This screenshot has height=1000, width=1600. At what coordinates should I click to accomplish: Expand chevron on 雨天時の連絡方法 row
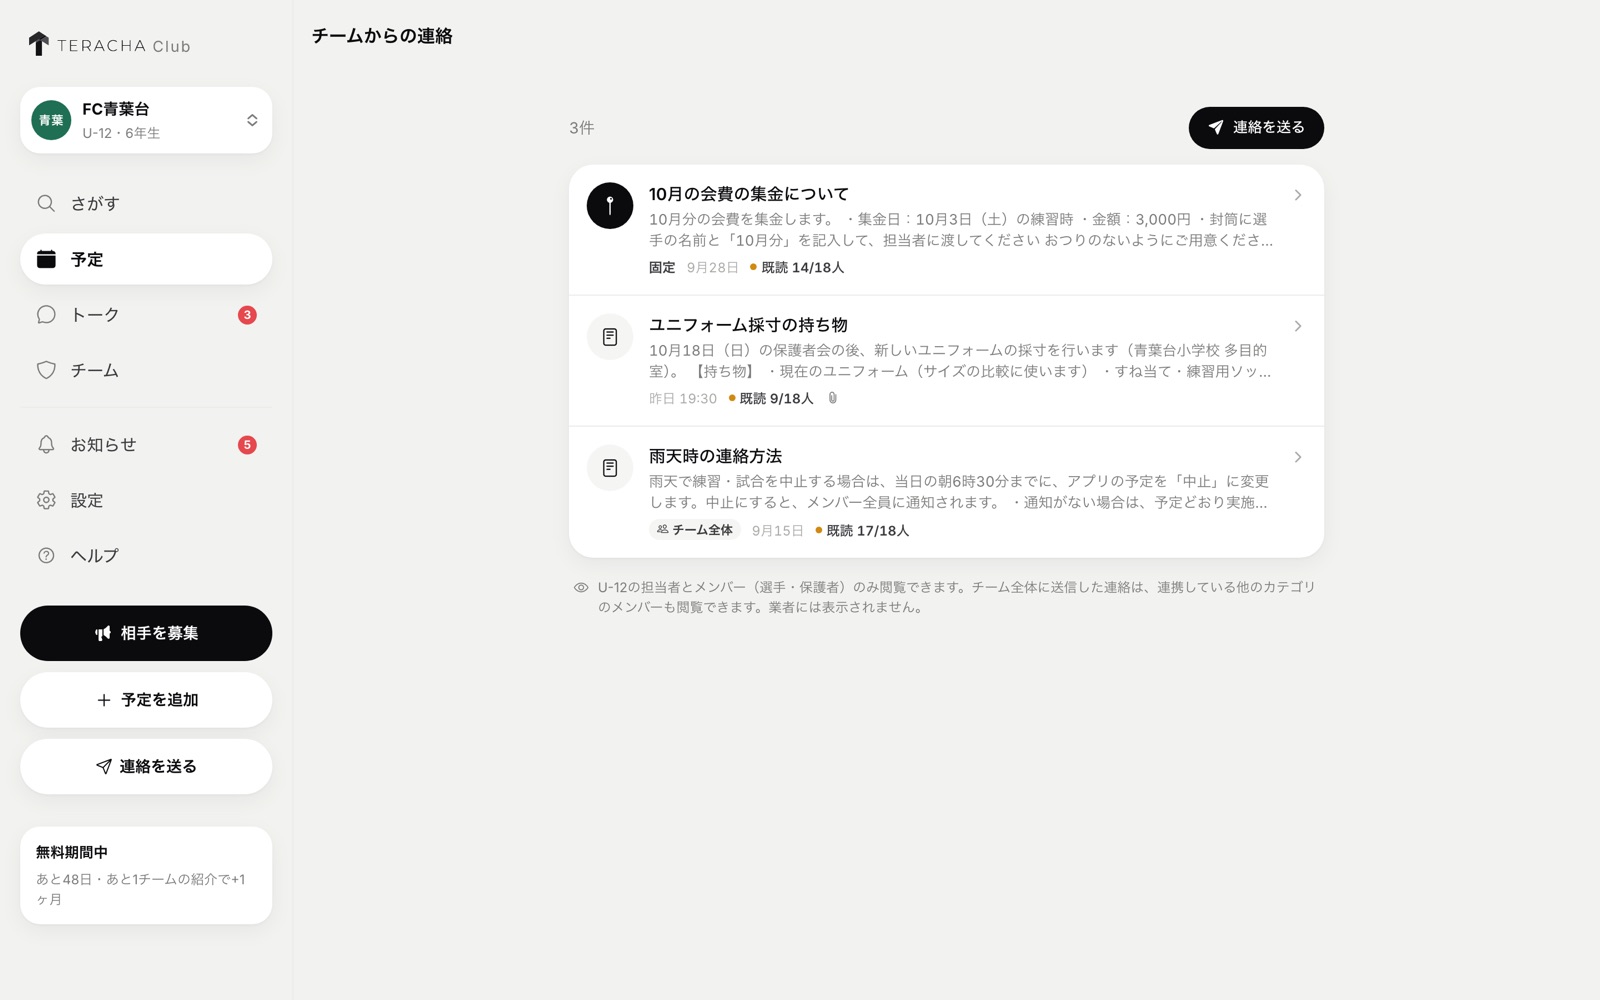coord(1297,457)
